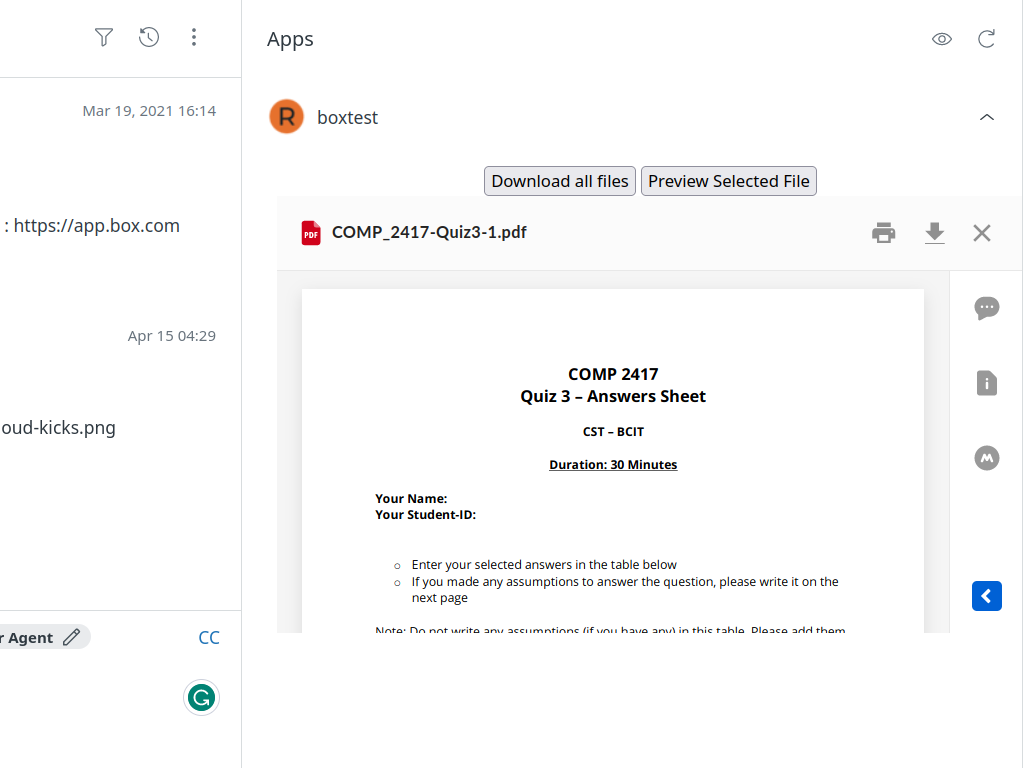Download the previewed PDF file
This screenshot has width=1024, height=768.
coord(934,233)
